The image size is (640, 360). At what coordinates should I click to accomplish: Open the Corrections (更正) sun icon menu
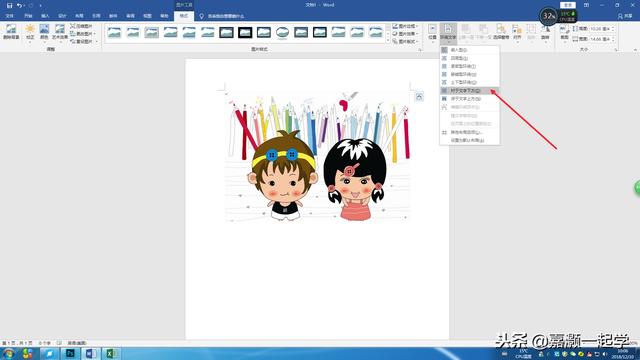tap(30, 32)
